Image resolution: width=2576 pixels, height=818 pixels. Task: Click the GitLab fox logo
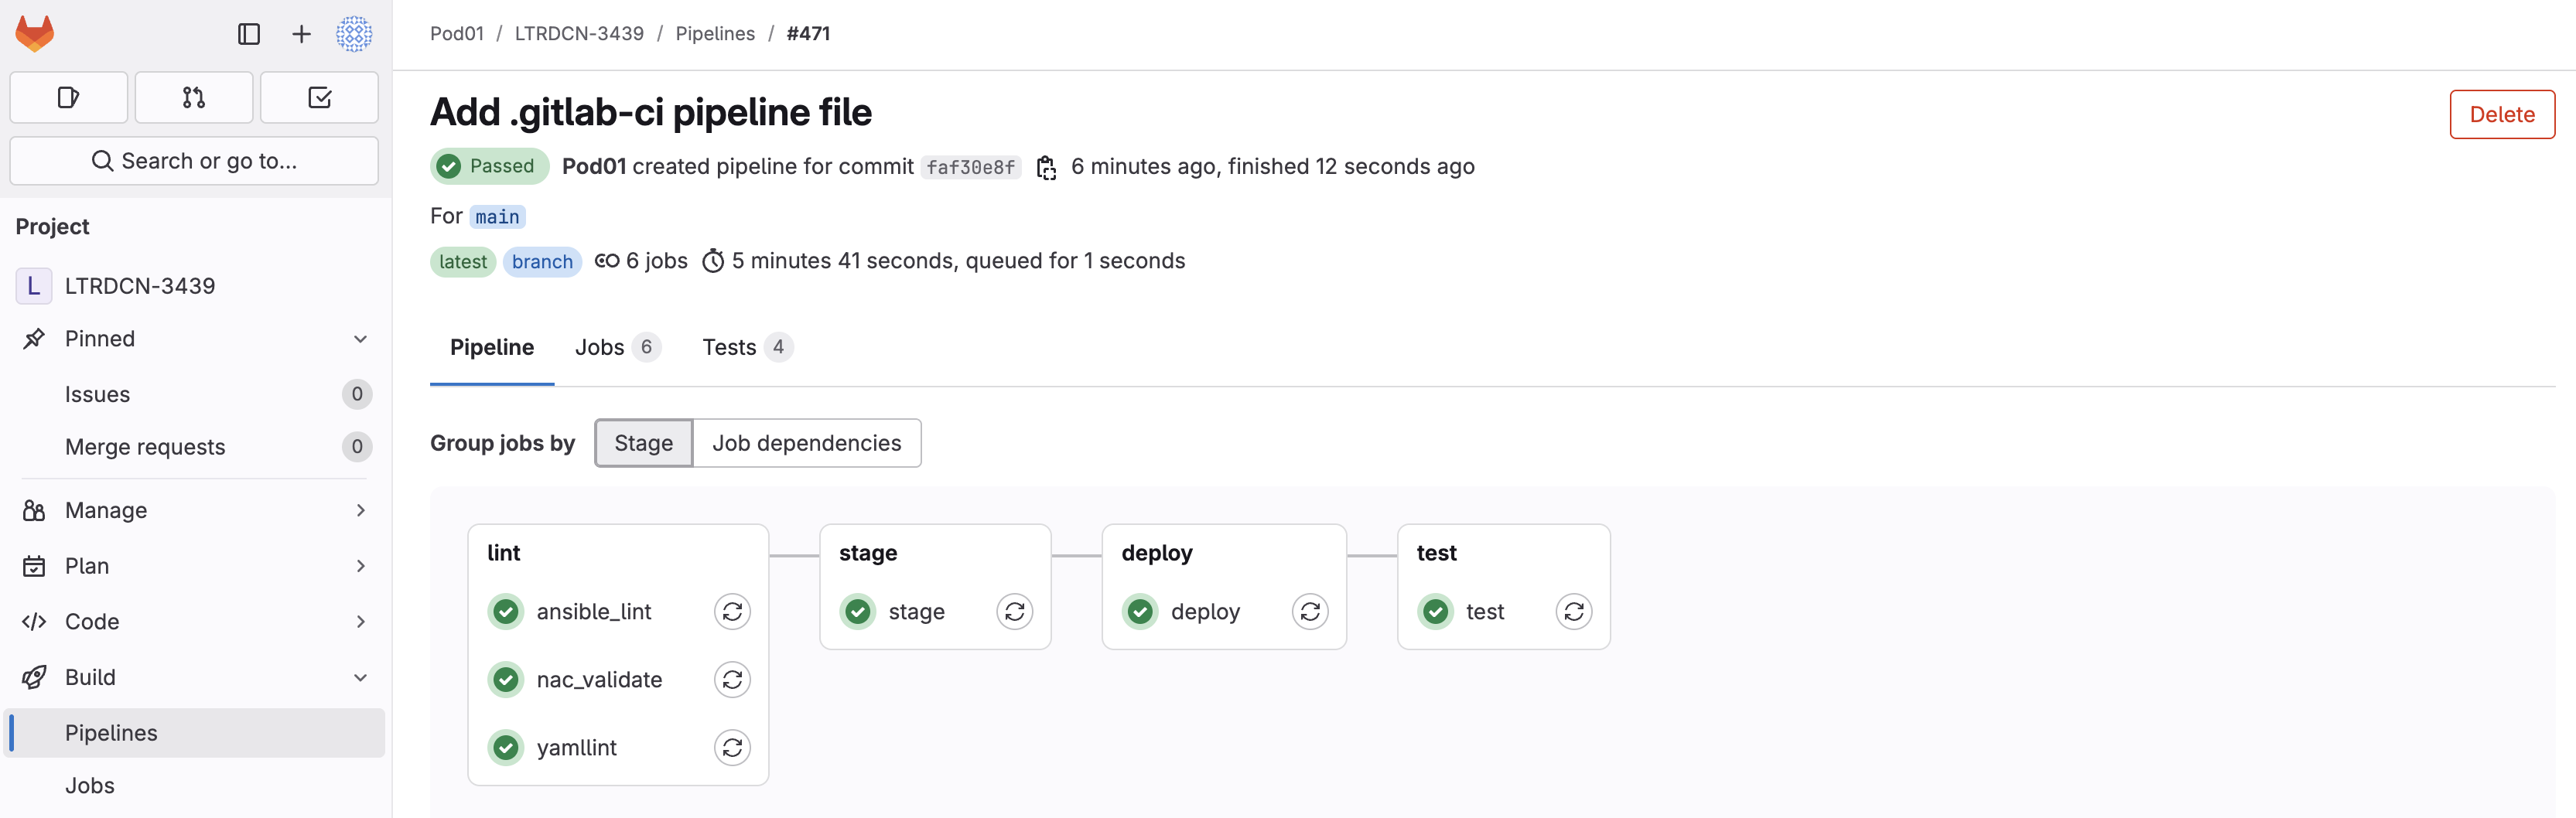pyautogui.click(x=35, y=33)
